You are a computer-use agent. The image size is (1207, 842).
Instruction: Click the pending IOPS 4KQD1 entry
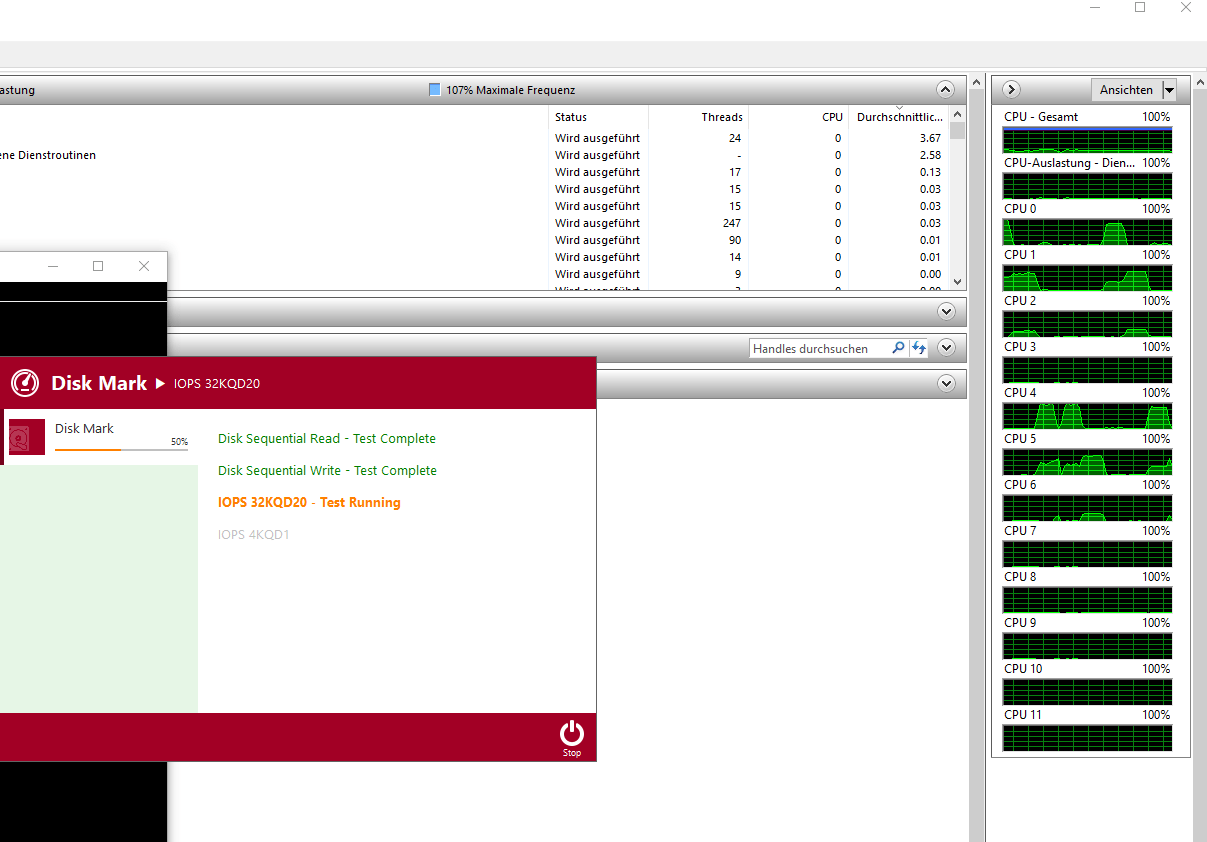pos(254,535)
